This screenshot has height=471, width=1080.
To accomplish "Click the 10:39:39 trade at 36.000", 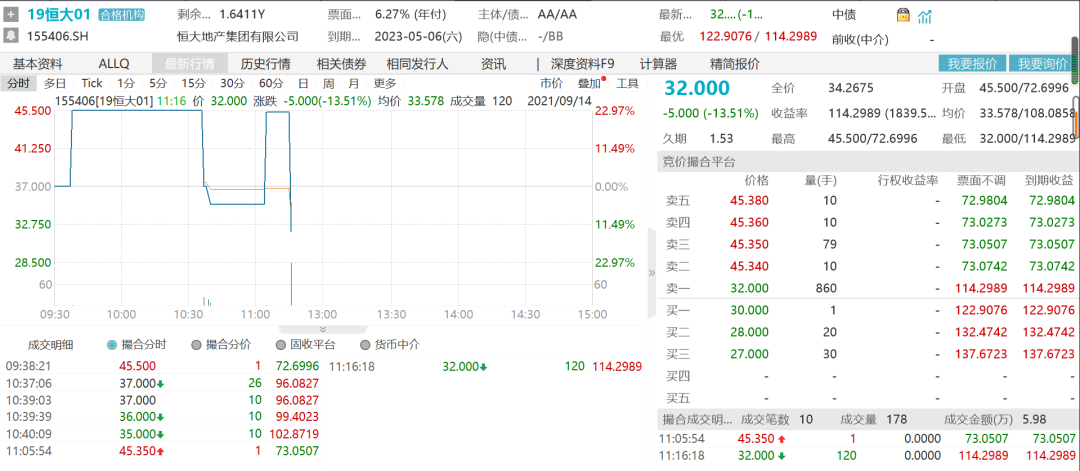I will coord(163,417).
